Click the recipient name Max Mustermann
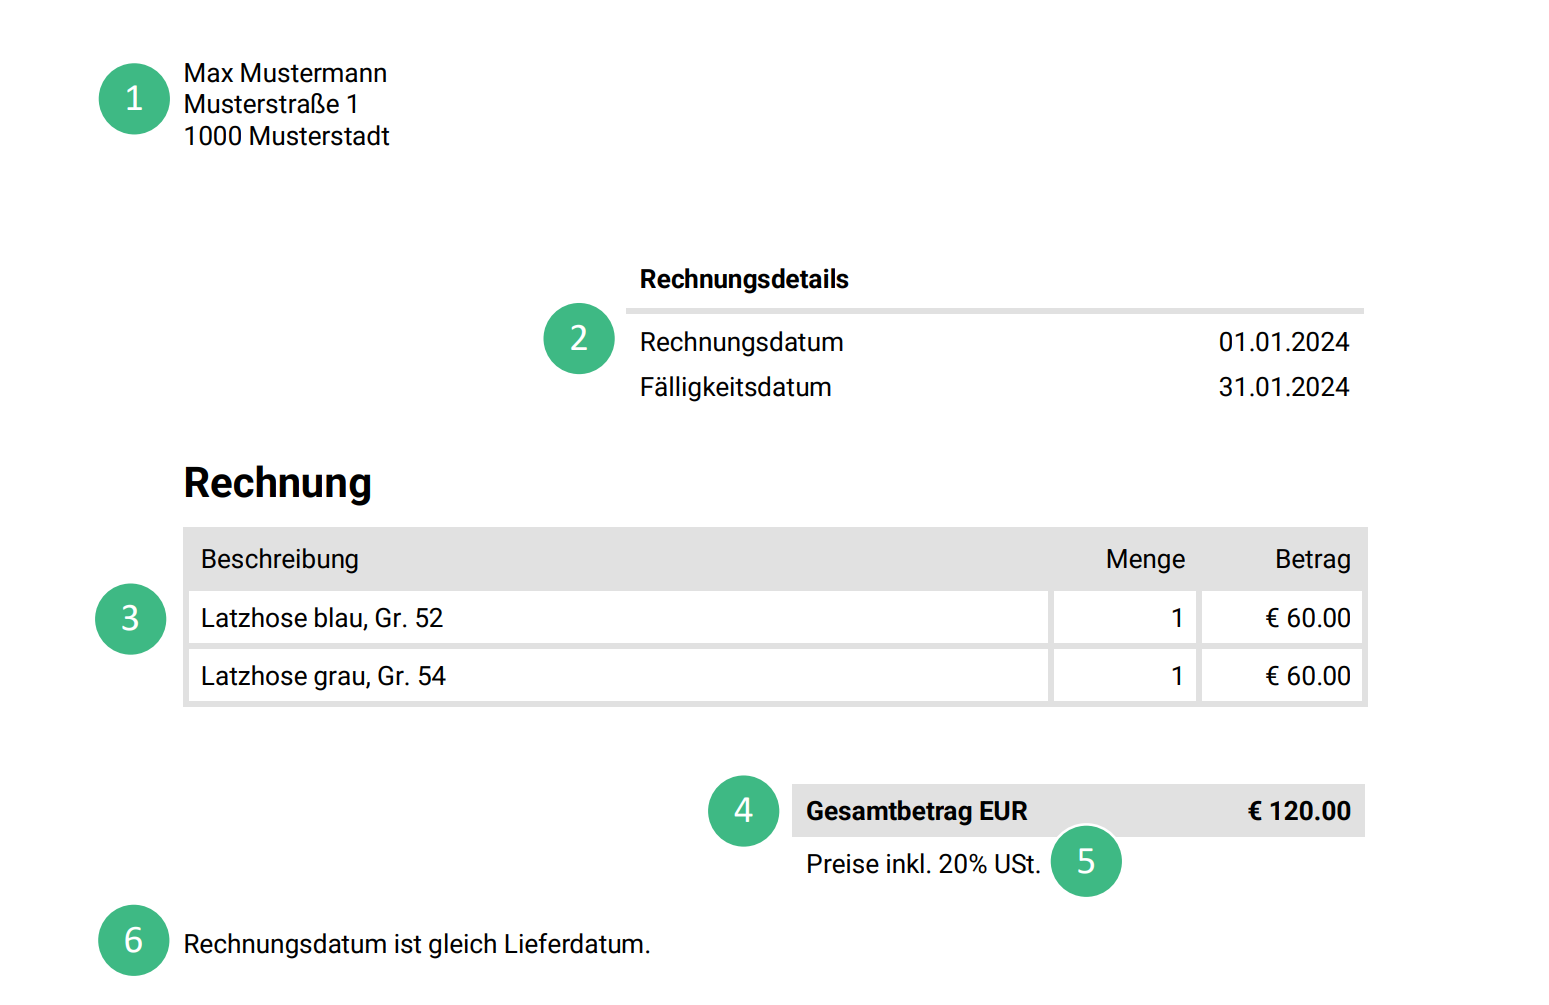Viewport: 1549px width, 1005px height. (x=285, y=73)
